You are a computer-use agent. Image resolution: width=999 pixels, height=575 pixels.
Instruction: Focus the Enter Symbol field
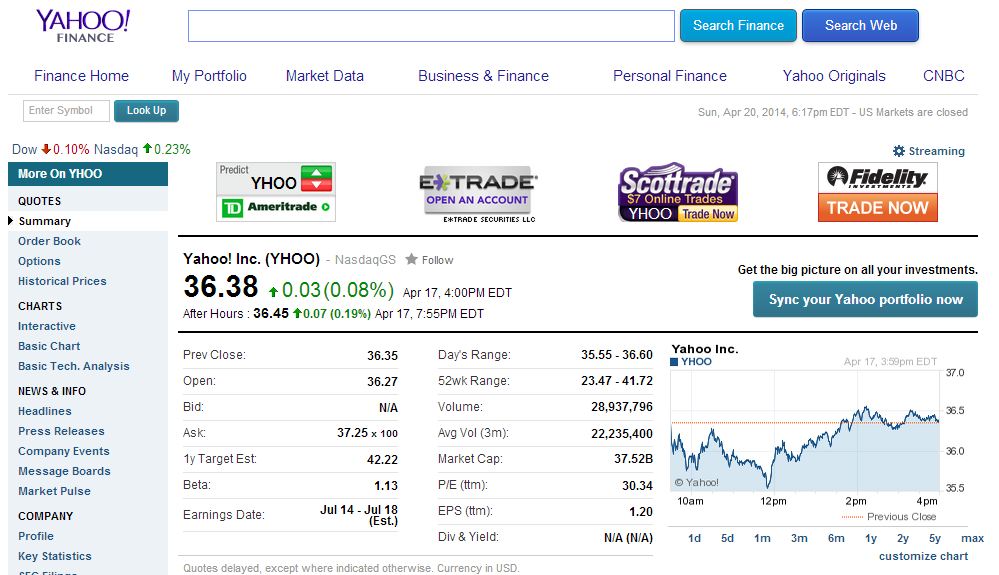66,111
